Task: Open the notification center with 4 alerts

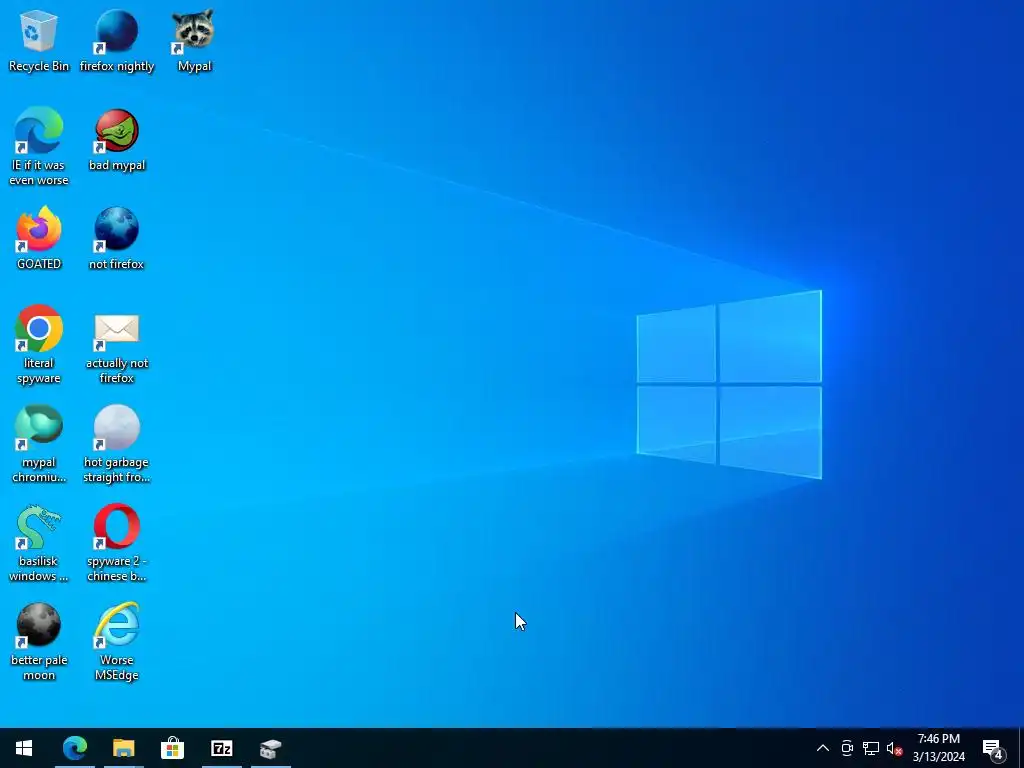Action: pos(993,748)
